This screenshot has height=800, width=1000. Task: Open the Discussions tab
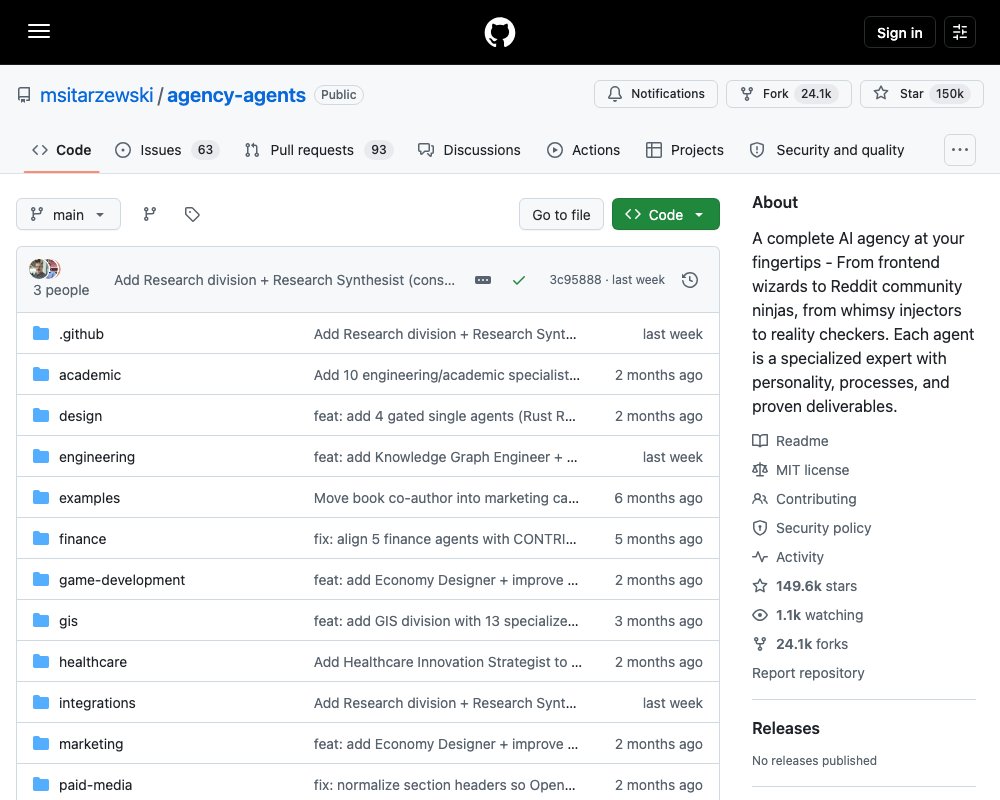point(469,150)
